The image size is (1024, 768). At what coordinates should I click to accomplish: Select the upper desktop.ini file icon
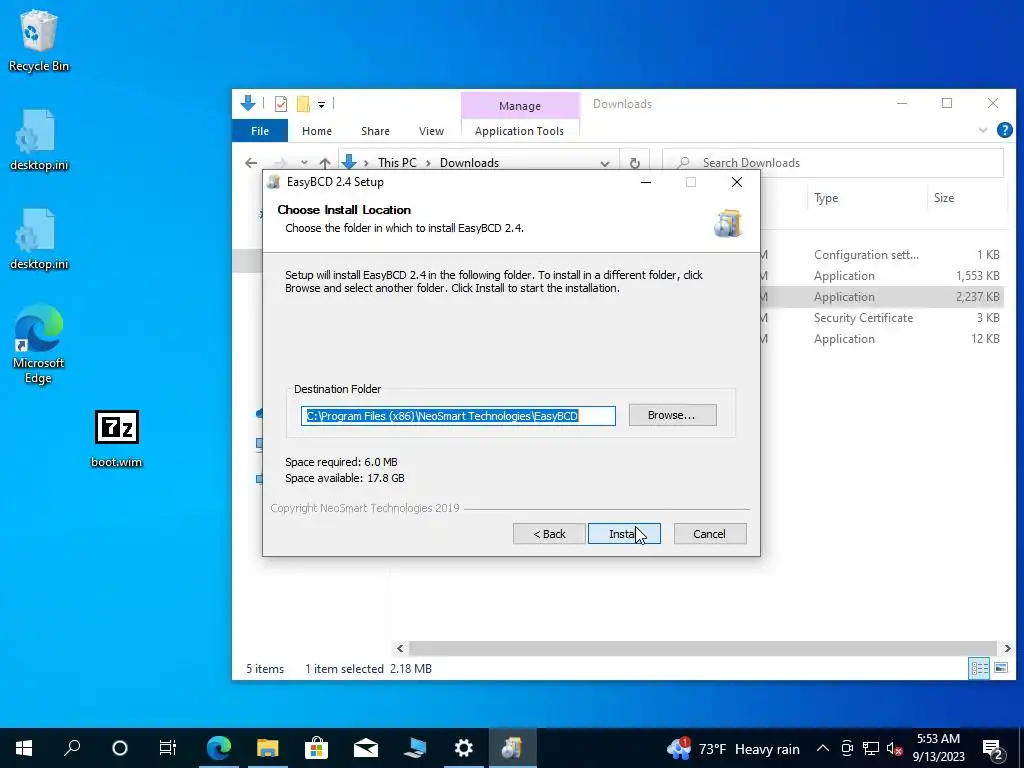click(x=38, y=140)
